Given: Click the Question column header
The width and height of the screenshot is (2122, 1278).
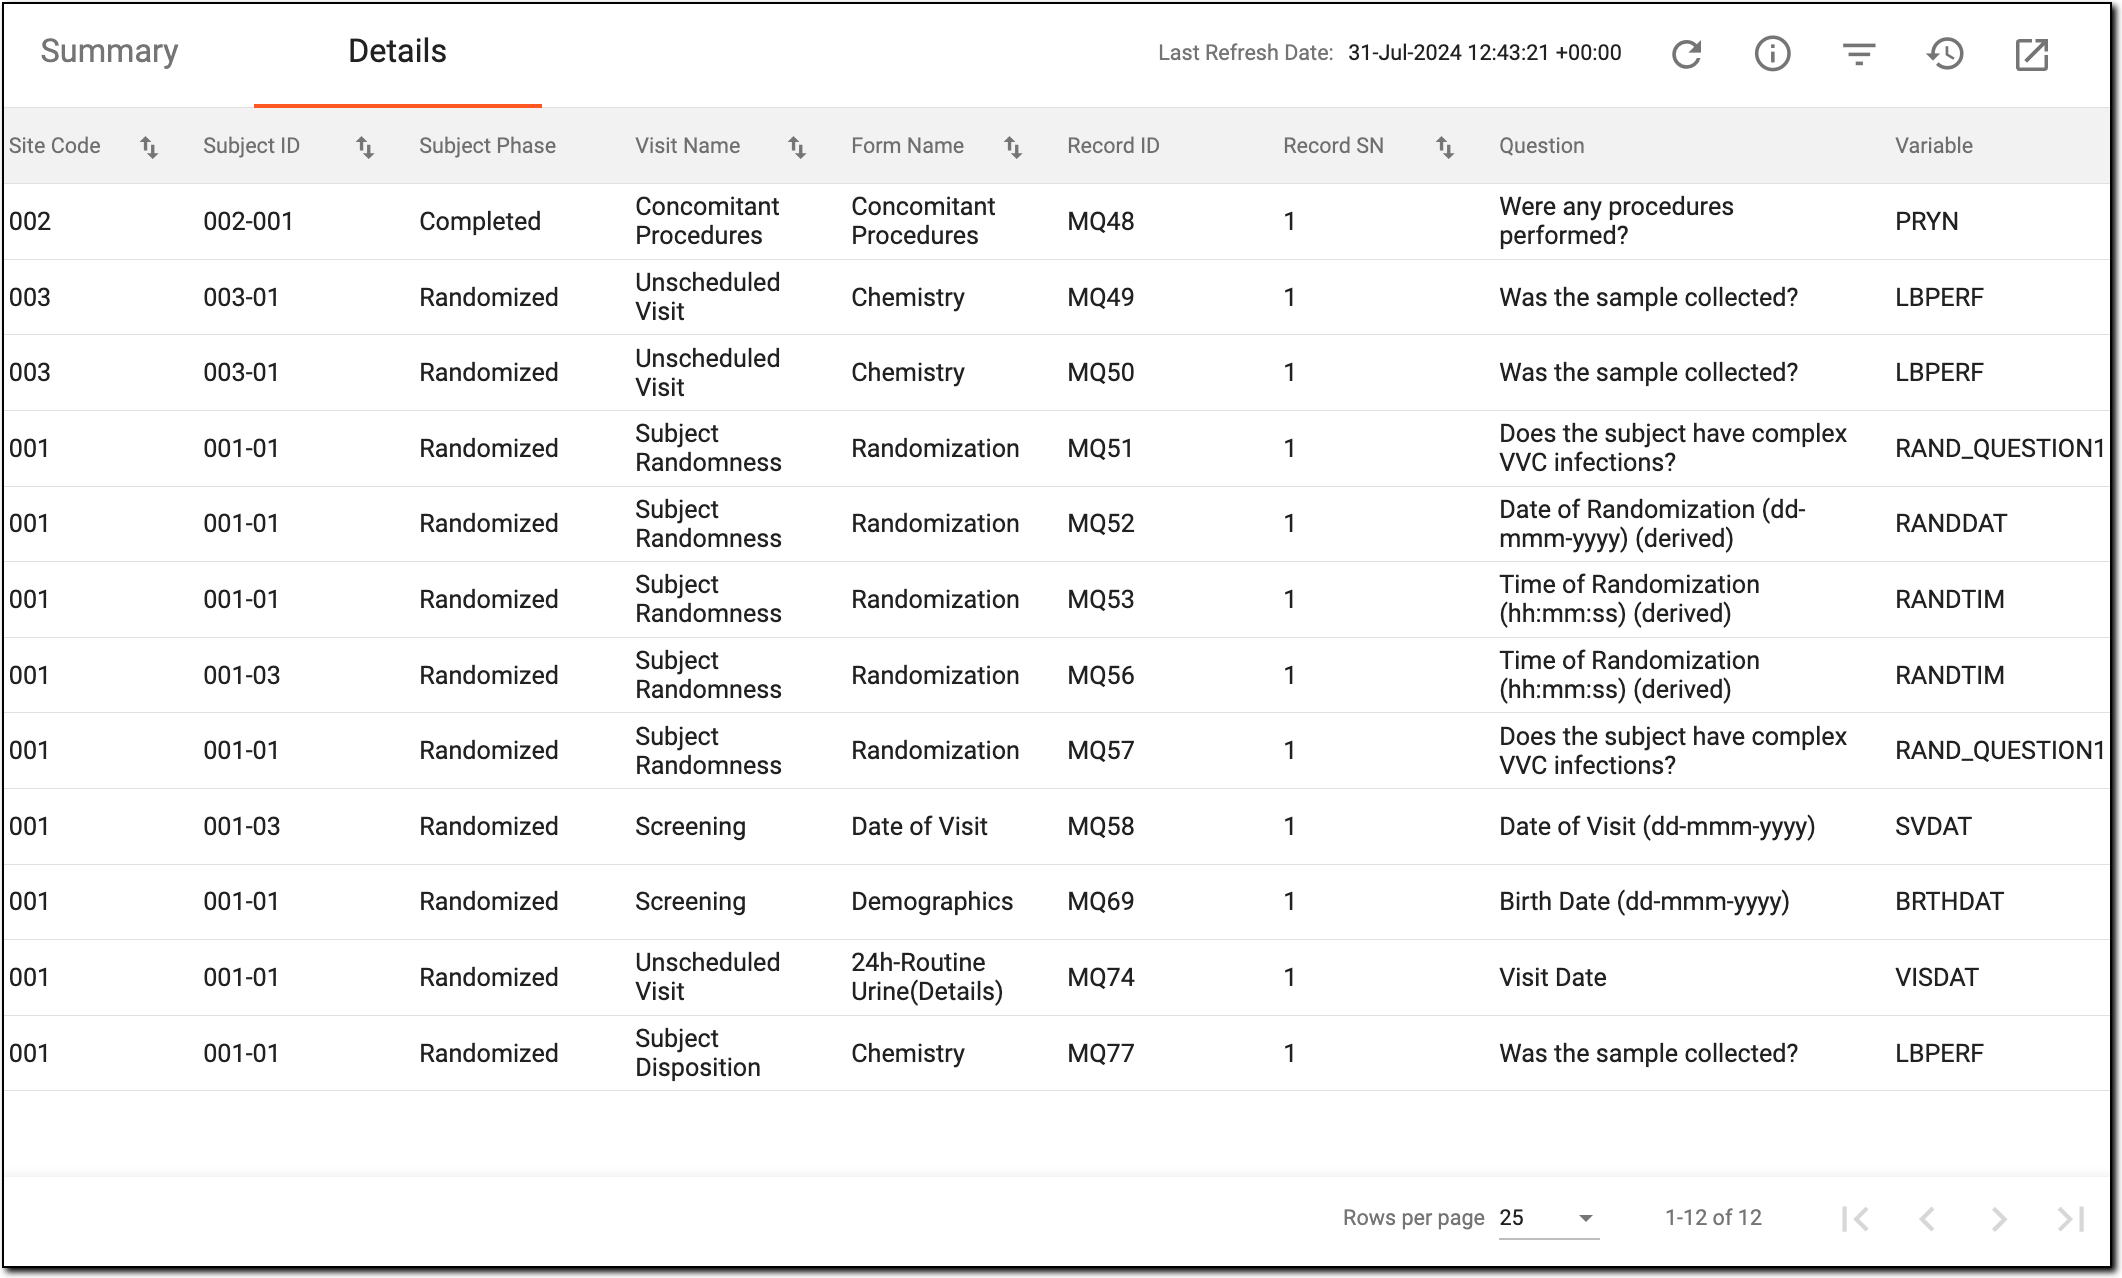Looking at the screenshot, I should click(x=1541, y=146).
